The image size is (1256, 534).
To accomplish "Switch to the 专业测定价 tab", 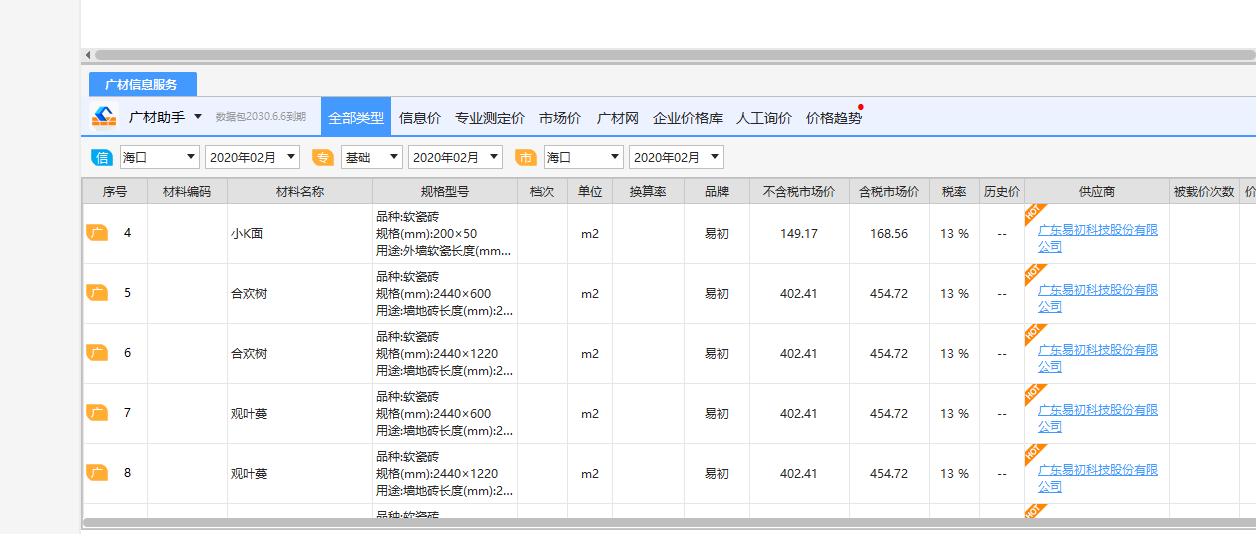I will [490, 117].
